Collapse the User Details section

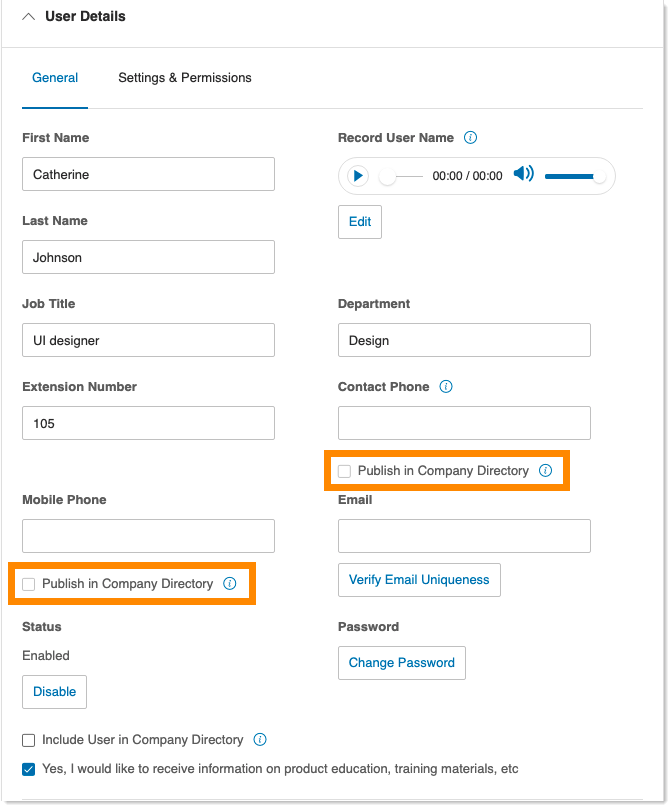pyautogui.click(x=28, y=17)
